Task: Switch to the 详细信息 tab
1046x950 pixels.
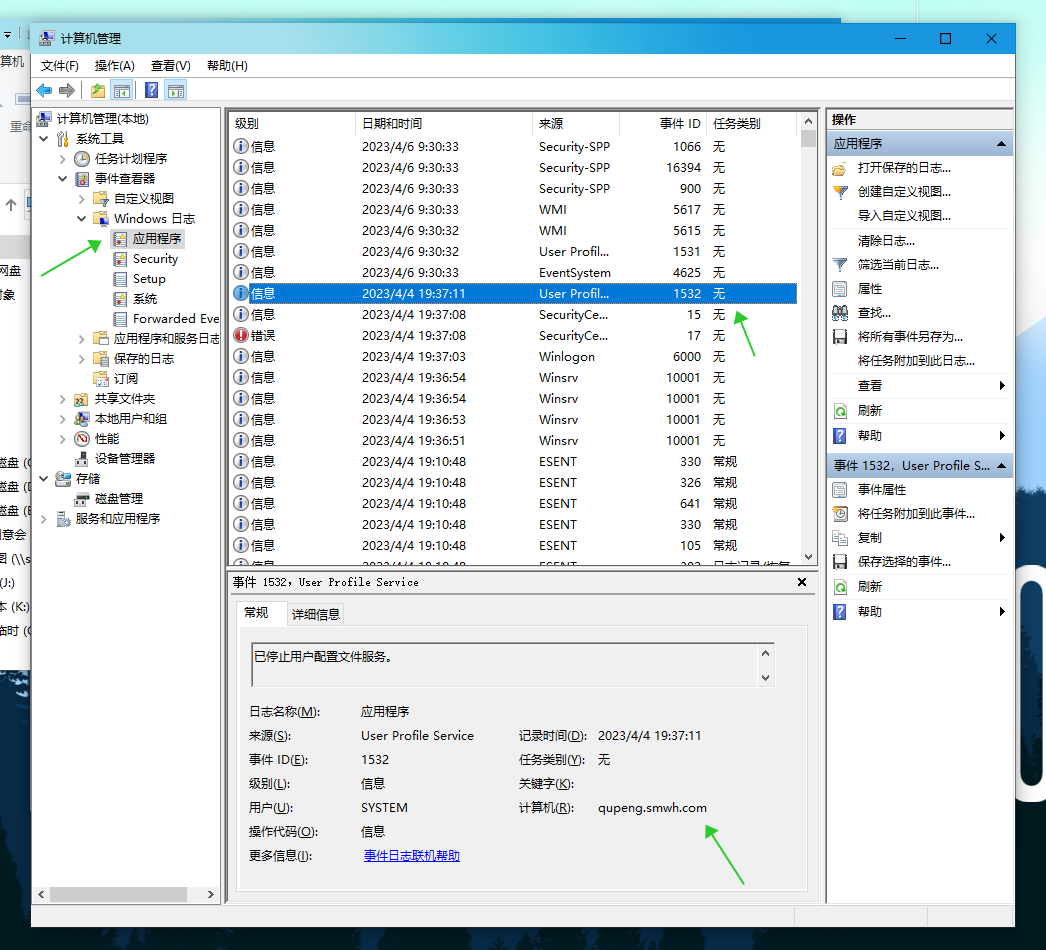Action: 315,614
